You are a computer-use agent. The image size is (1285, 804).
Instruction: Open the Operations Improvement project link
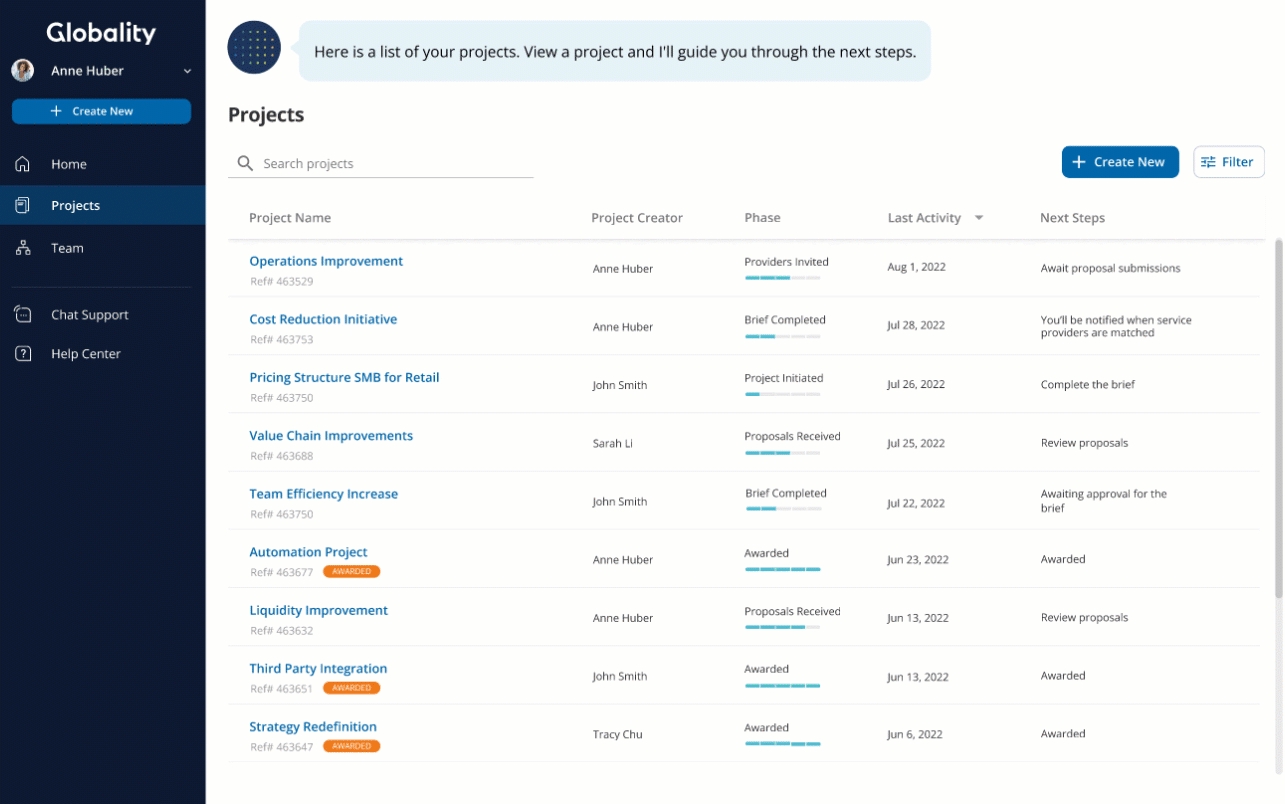(326, 260)
